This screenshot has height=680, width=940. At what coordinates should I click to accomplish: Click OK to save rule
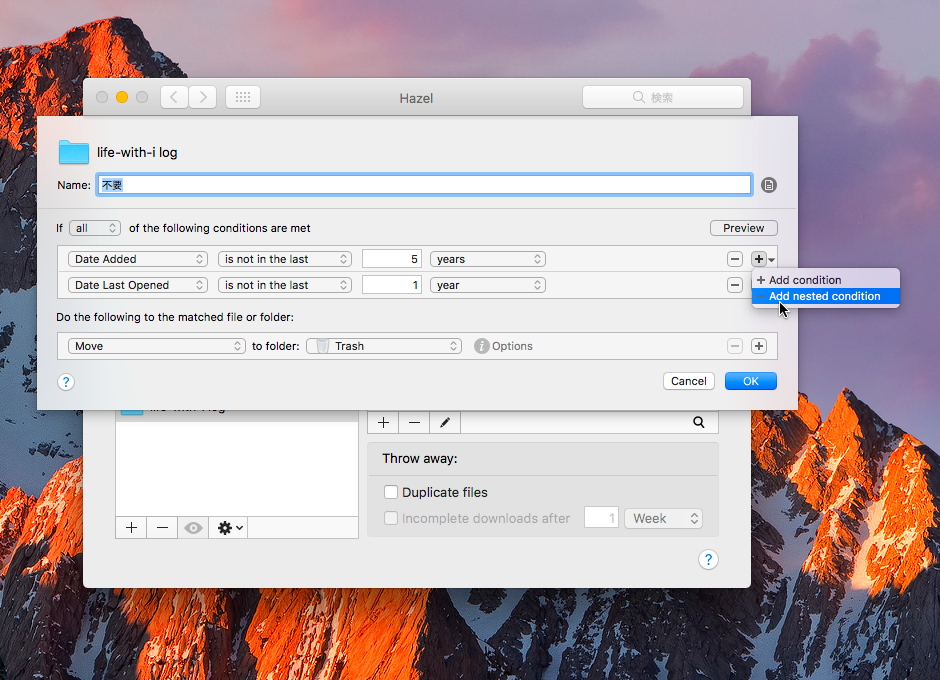[751, 381]
